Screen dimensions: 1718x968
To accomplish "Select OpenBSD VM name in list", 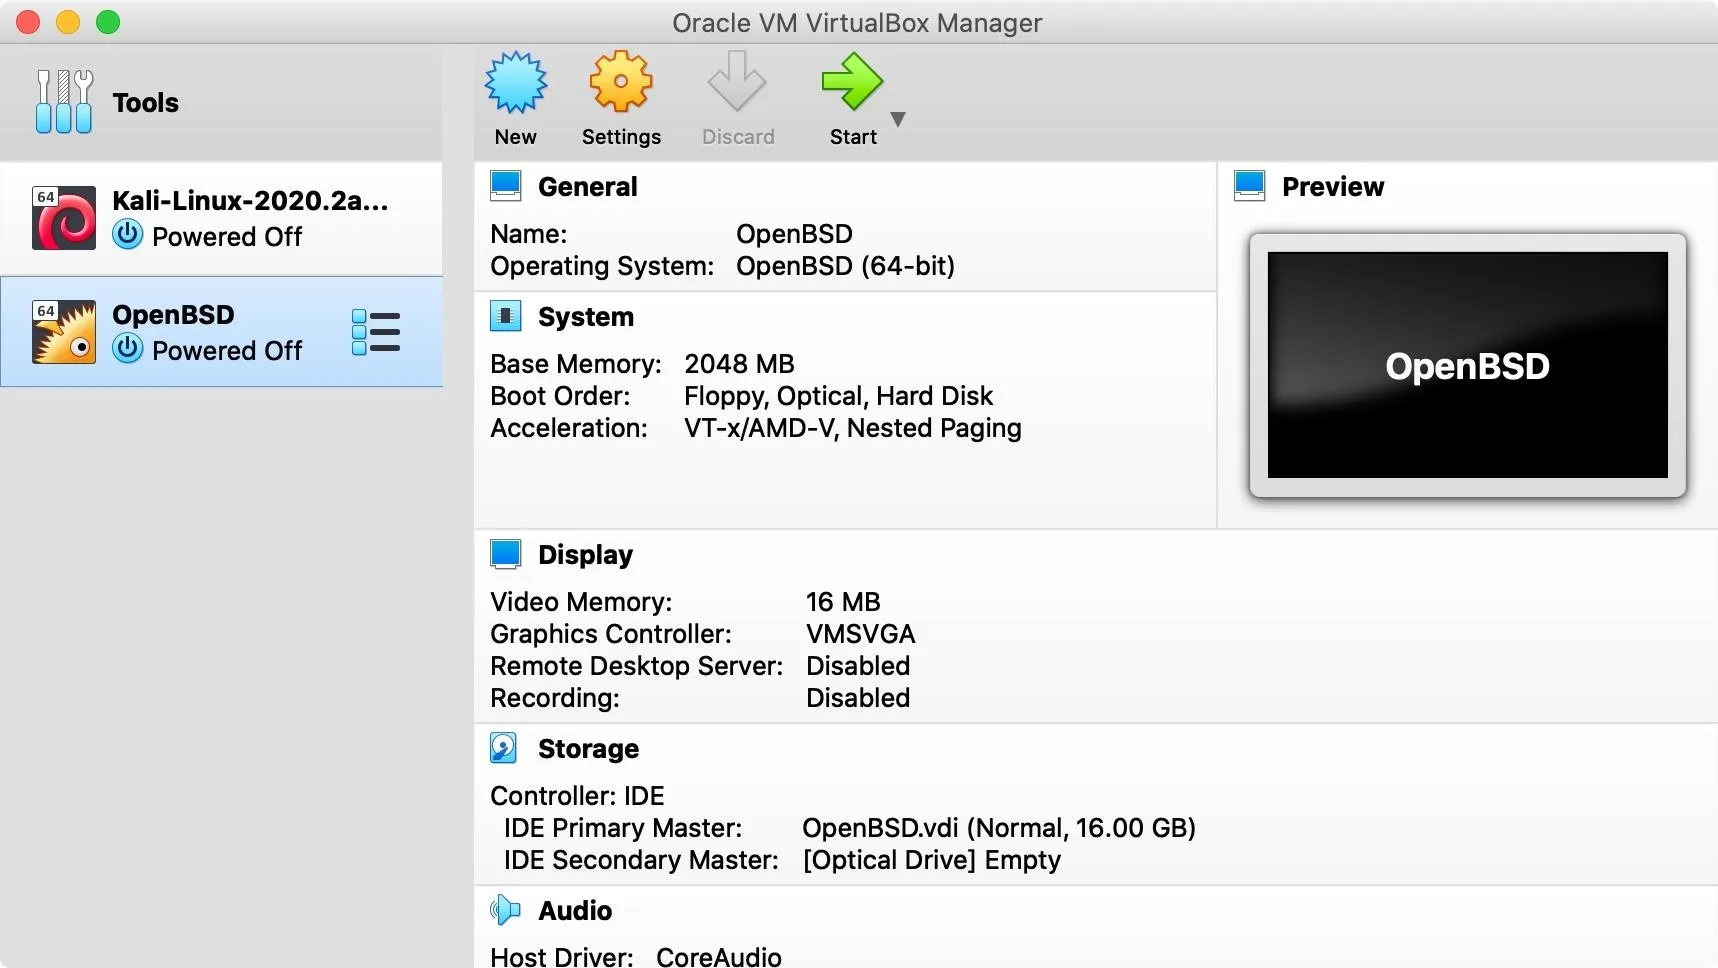I will pos(173,315).
